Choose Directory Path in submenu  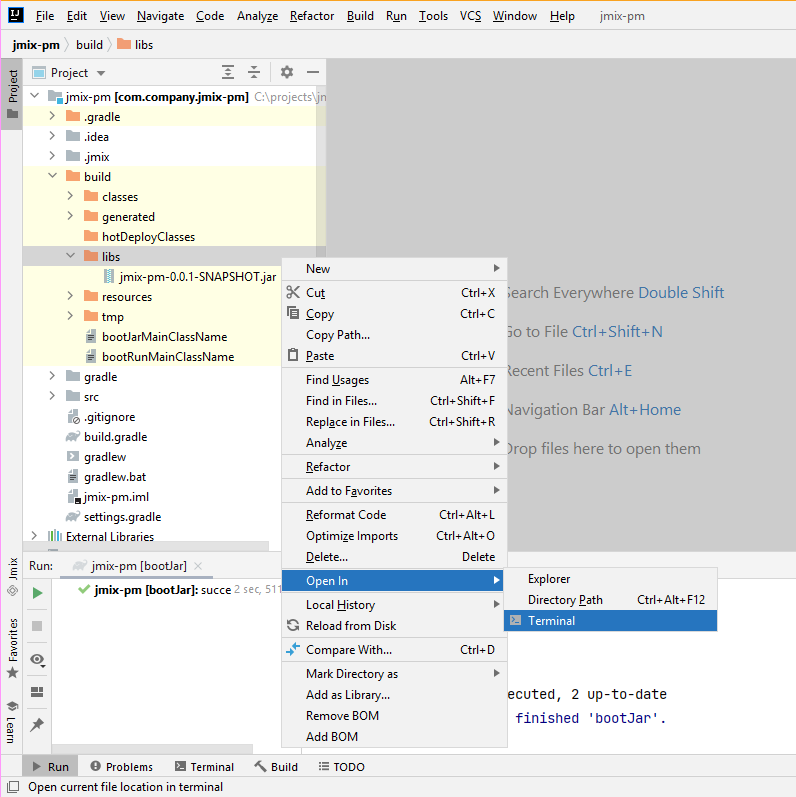pos(610,600)
